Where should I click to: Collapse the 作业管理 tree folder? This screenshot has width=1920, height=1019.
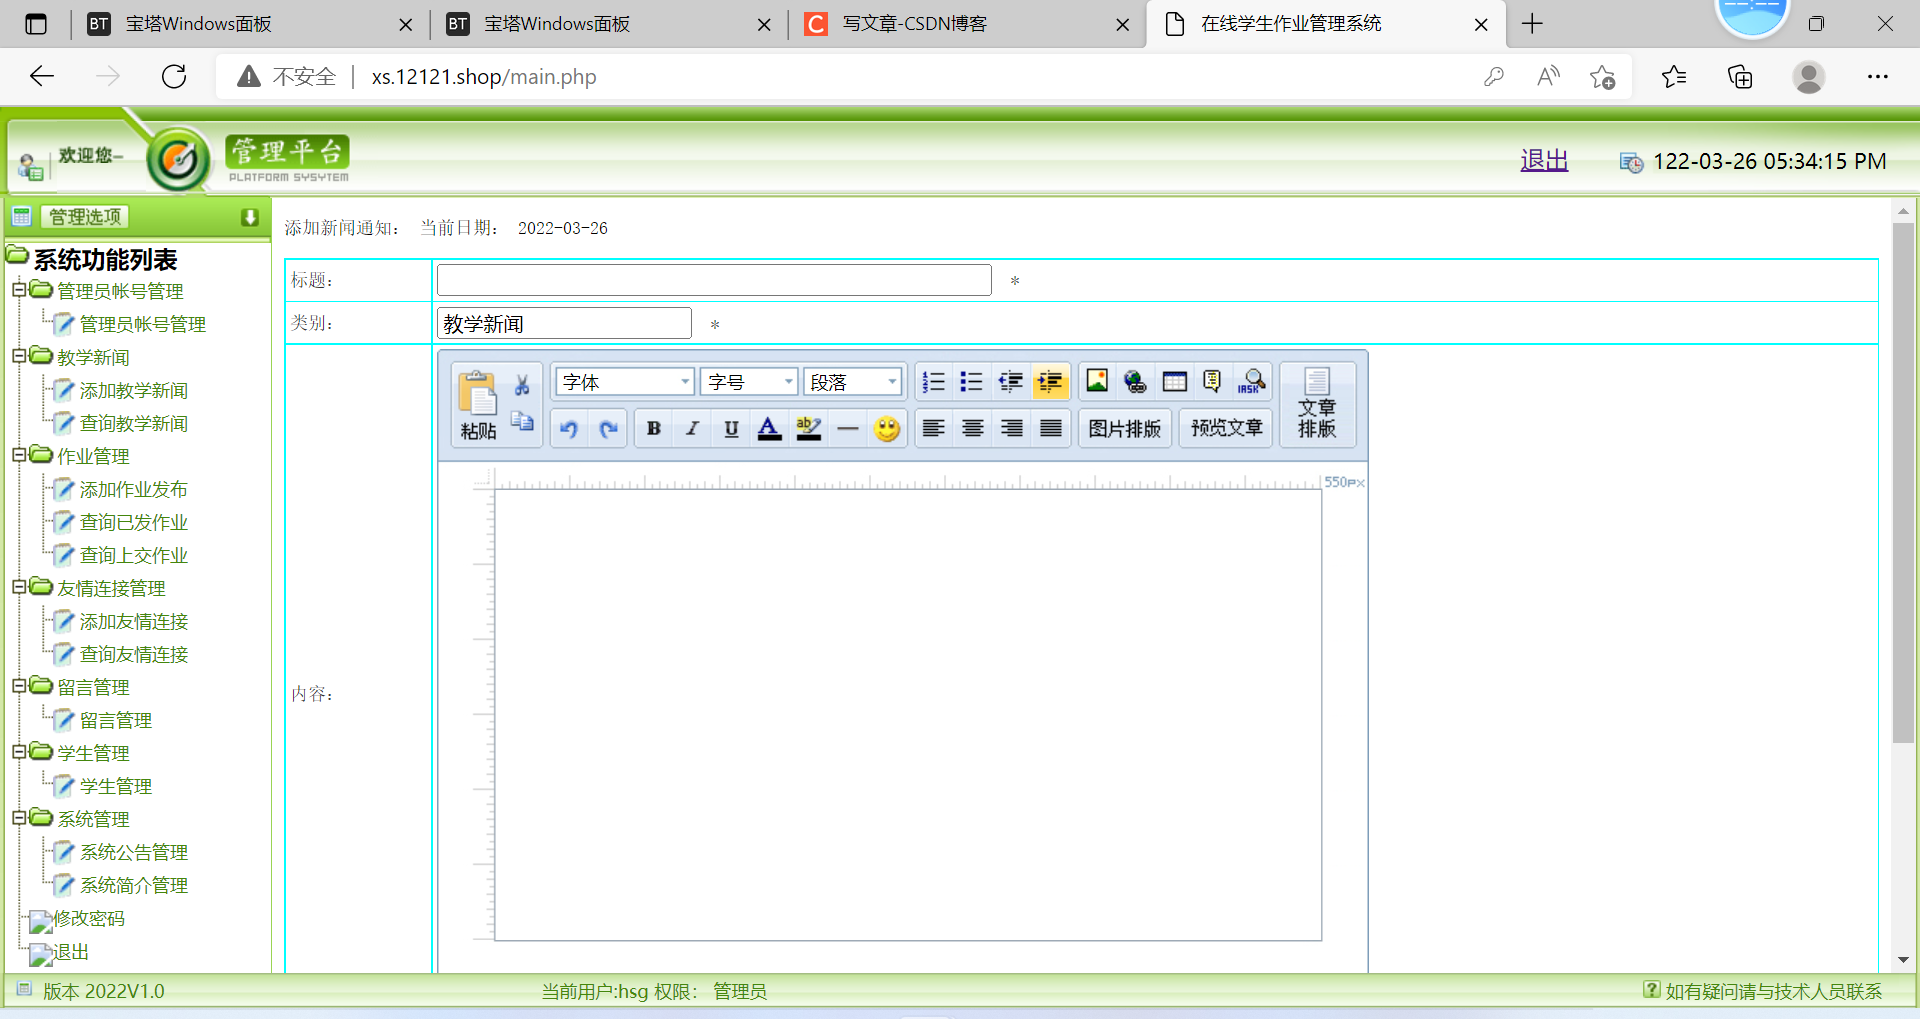(18, 455)
